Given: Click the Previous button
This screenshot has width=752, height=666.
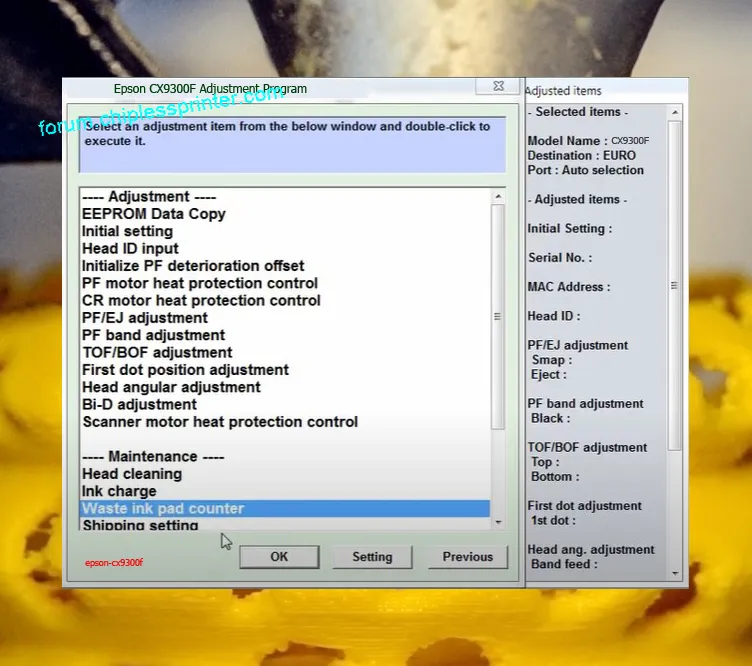Looking at the screenshot, I should (468, 557).
